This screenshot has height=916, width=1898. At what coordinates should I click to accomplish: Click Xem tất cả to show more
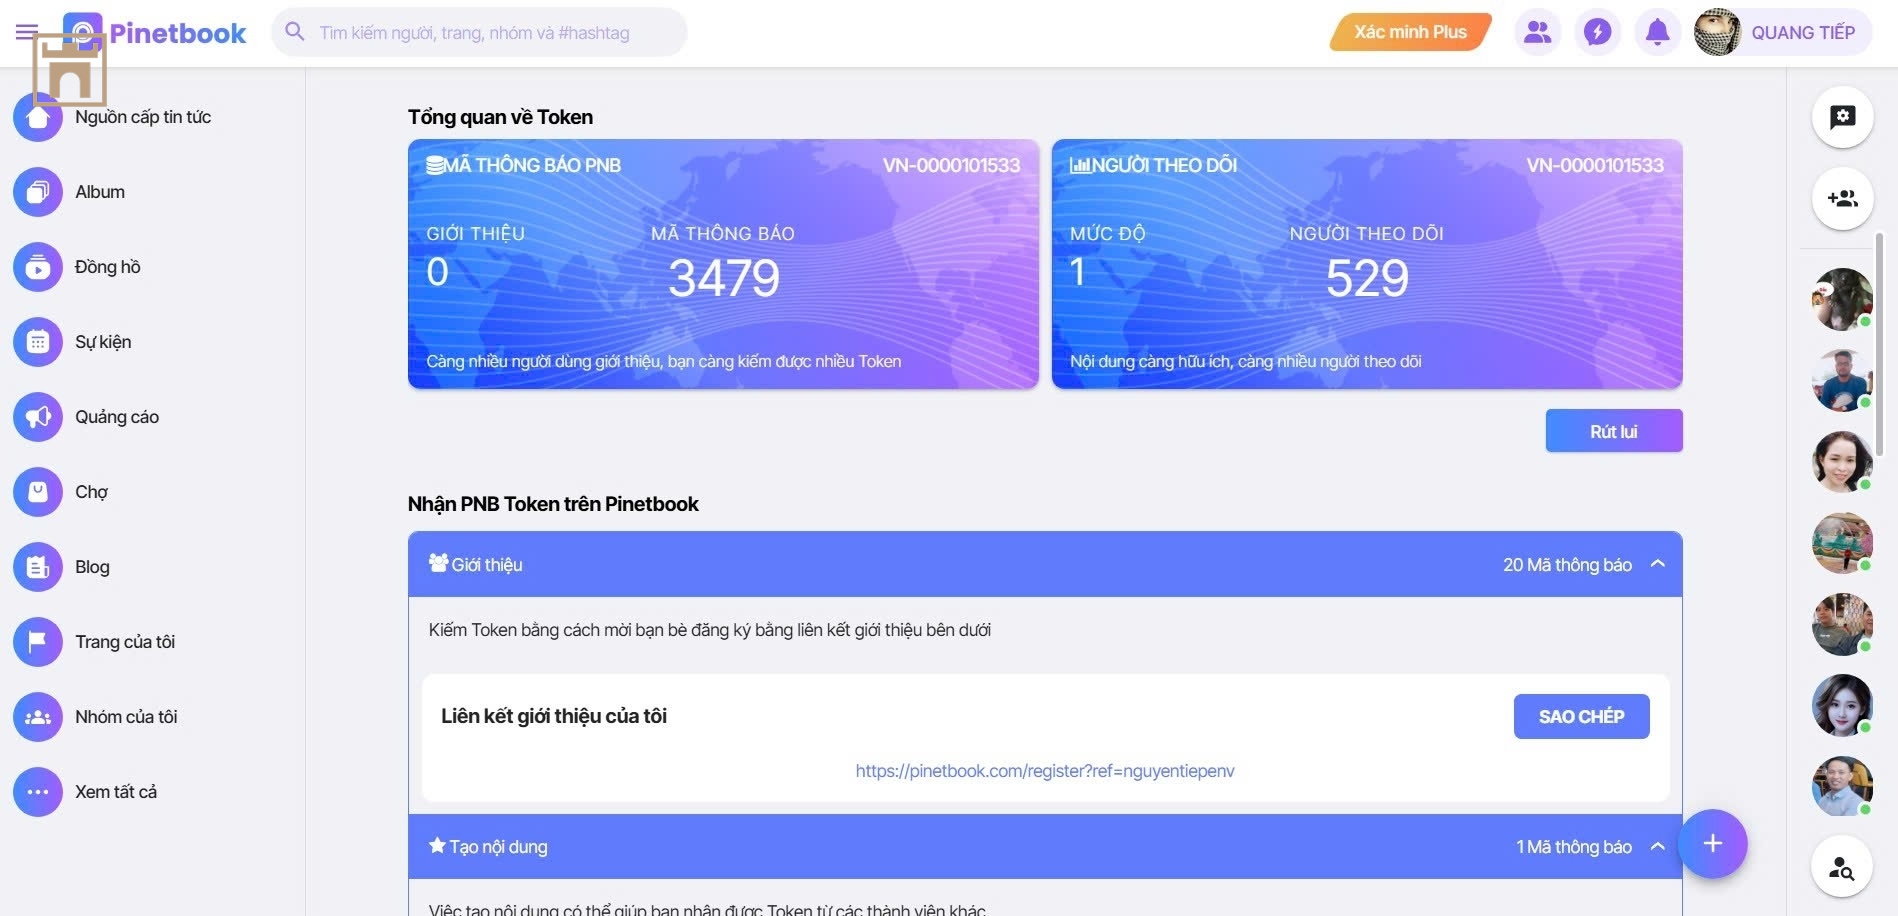pos(116,792)
